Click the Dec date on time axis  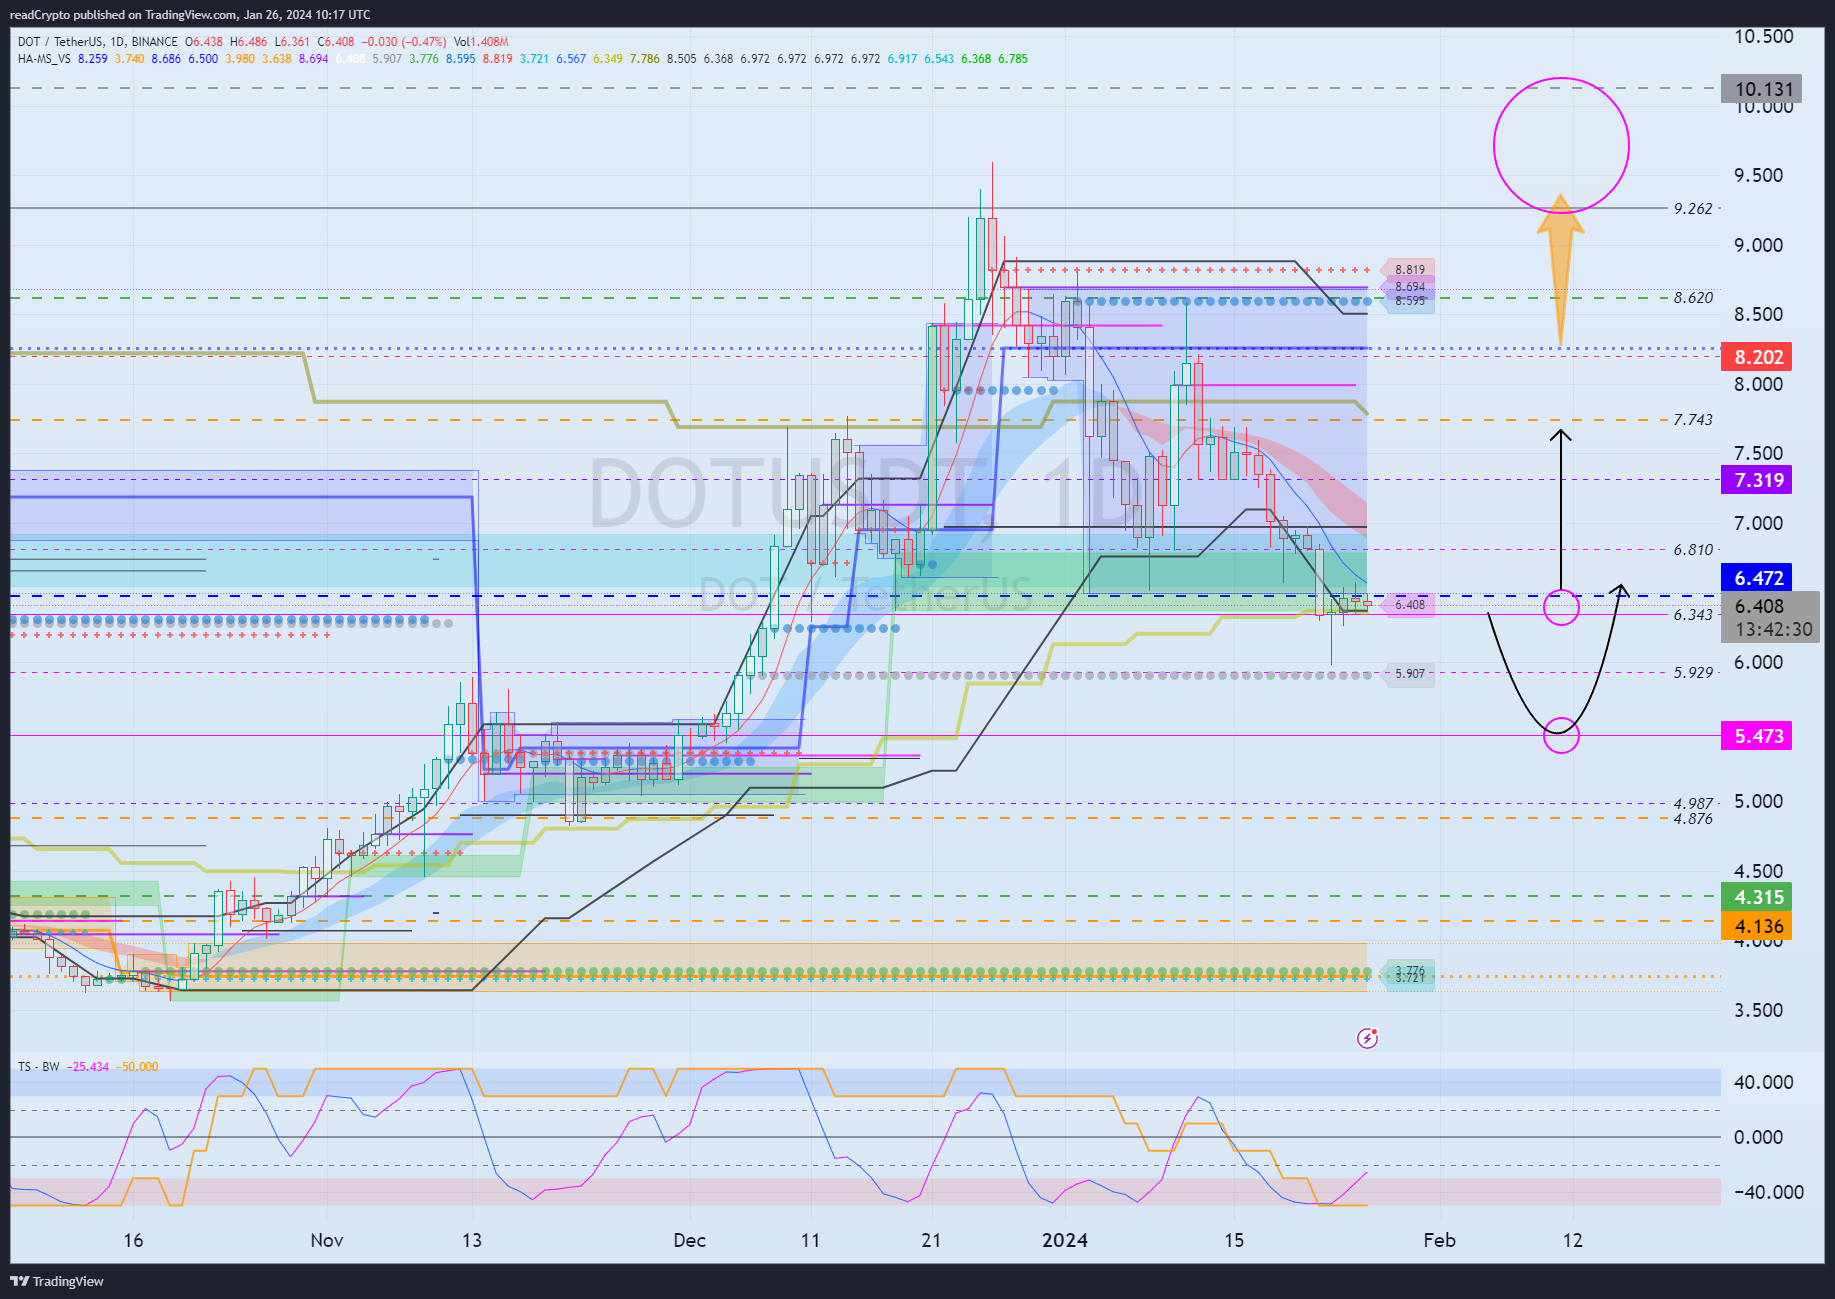[x=689, y=1240]
